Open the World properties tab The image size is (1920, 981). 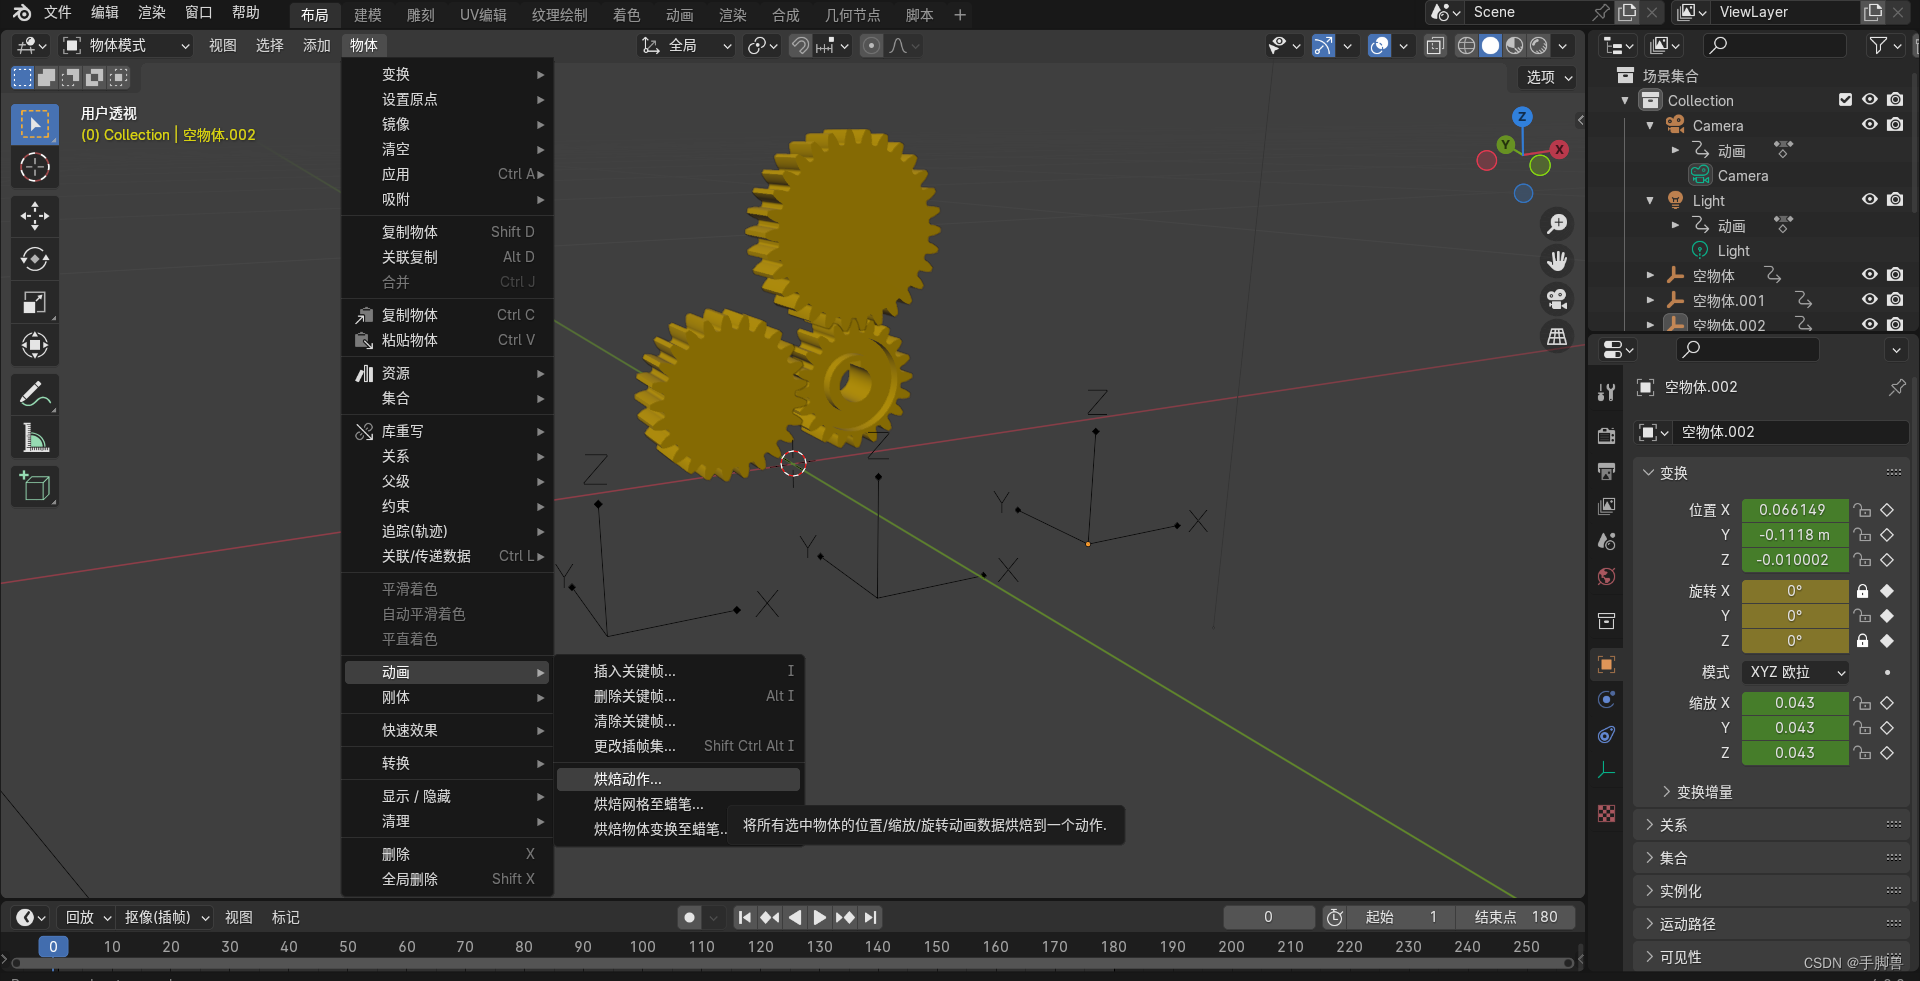(1606, 577)
